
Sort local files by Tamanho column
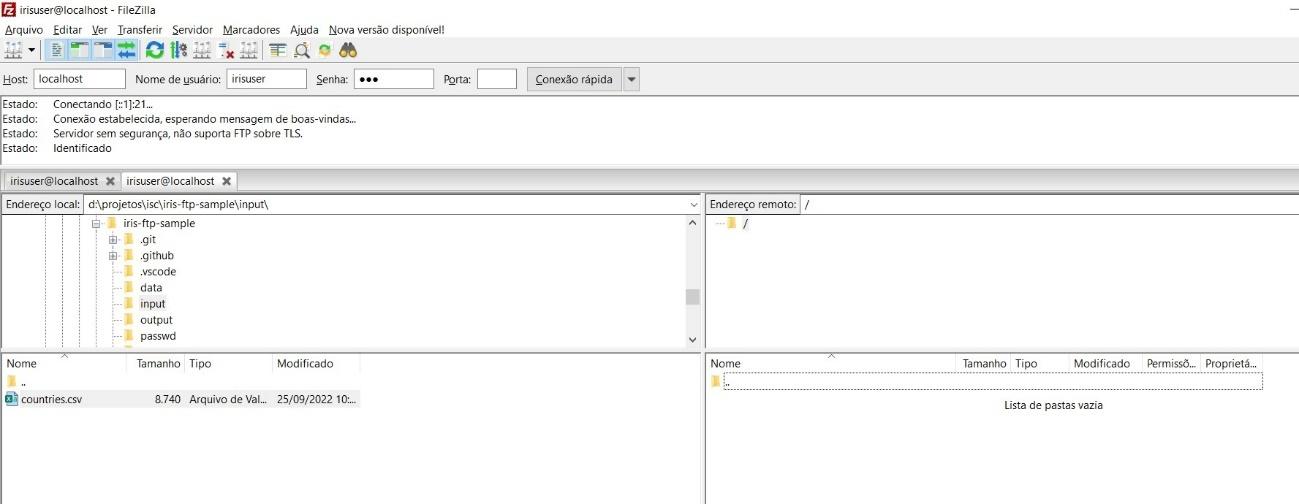tap(155, 364)
